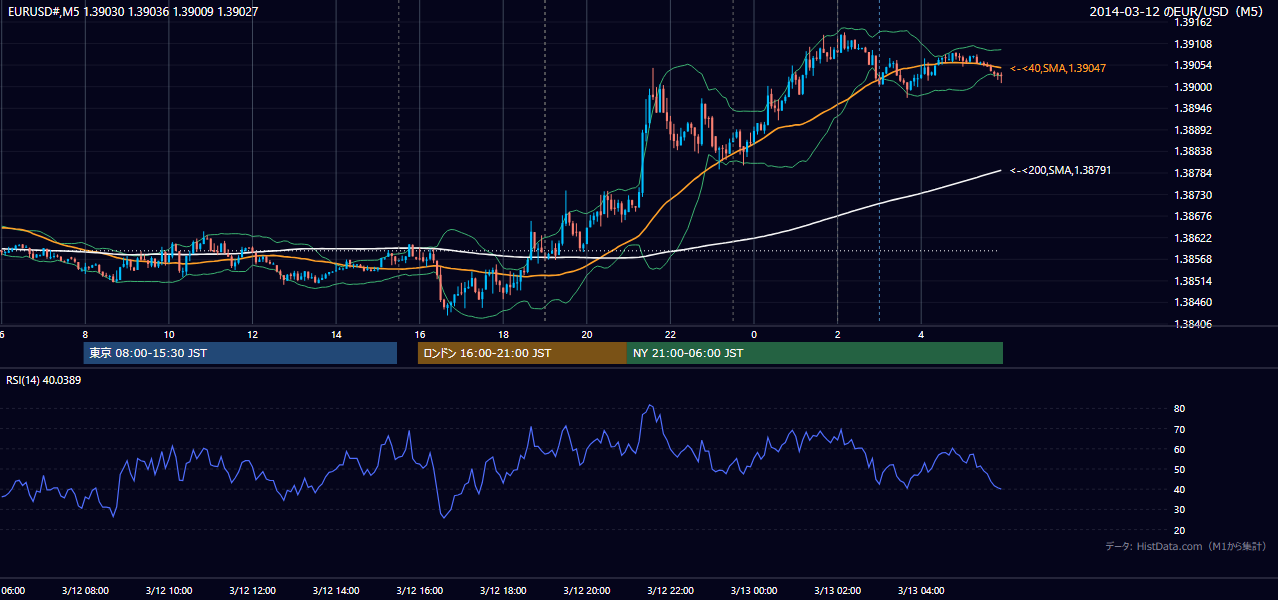1278x600 pixels.
Task: Click the 3/12 20:00 time label
Action: click(x=587, y=591)
